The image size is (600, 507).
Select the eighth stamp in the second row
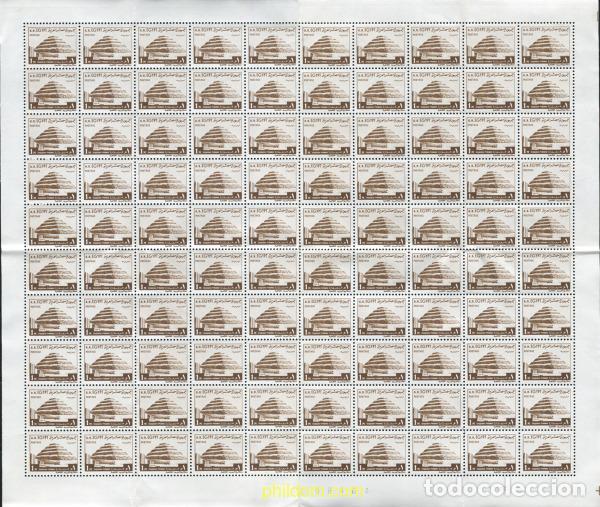(437, 90)
